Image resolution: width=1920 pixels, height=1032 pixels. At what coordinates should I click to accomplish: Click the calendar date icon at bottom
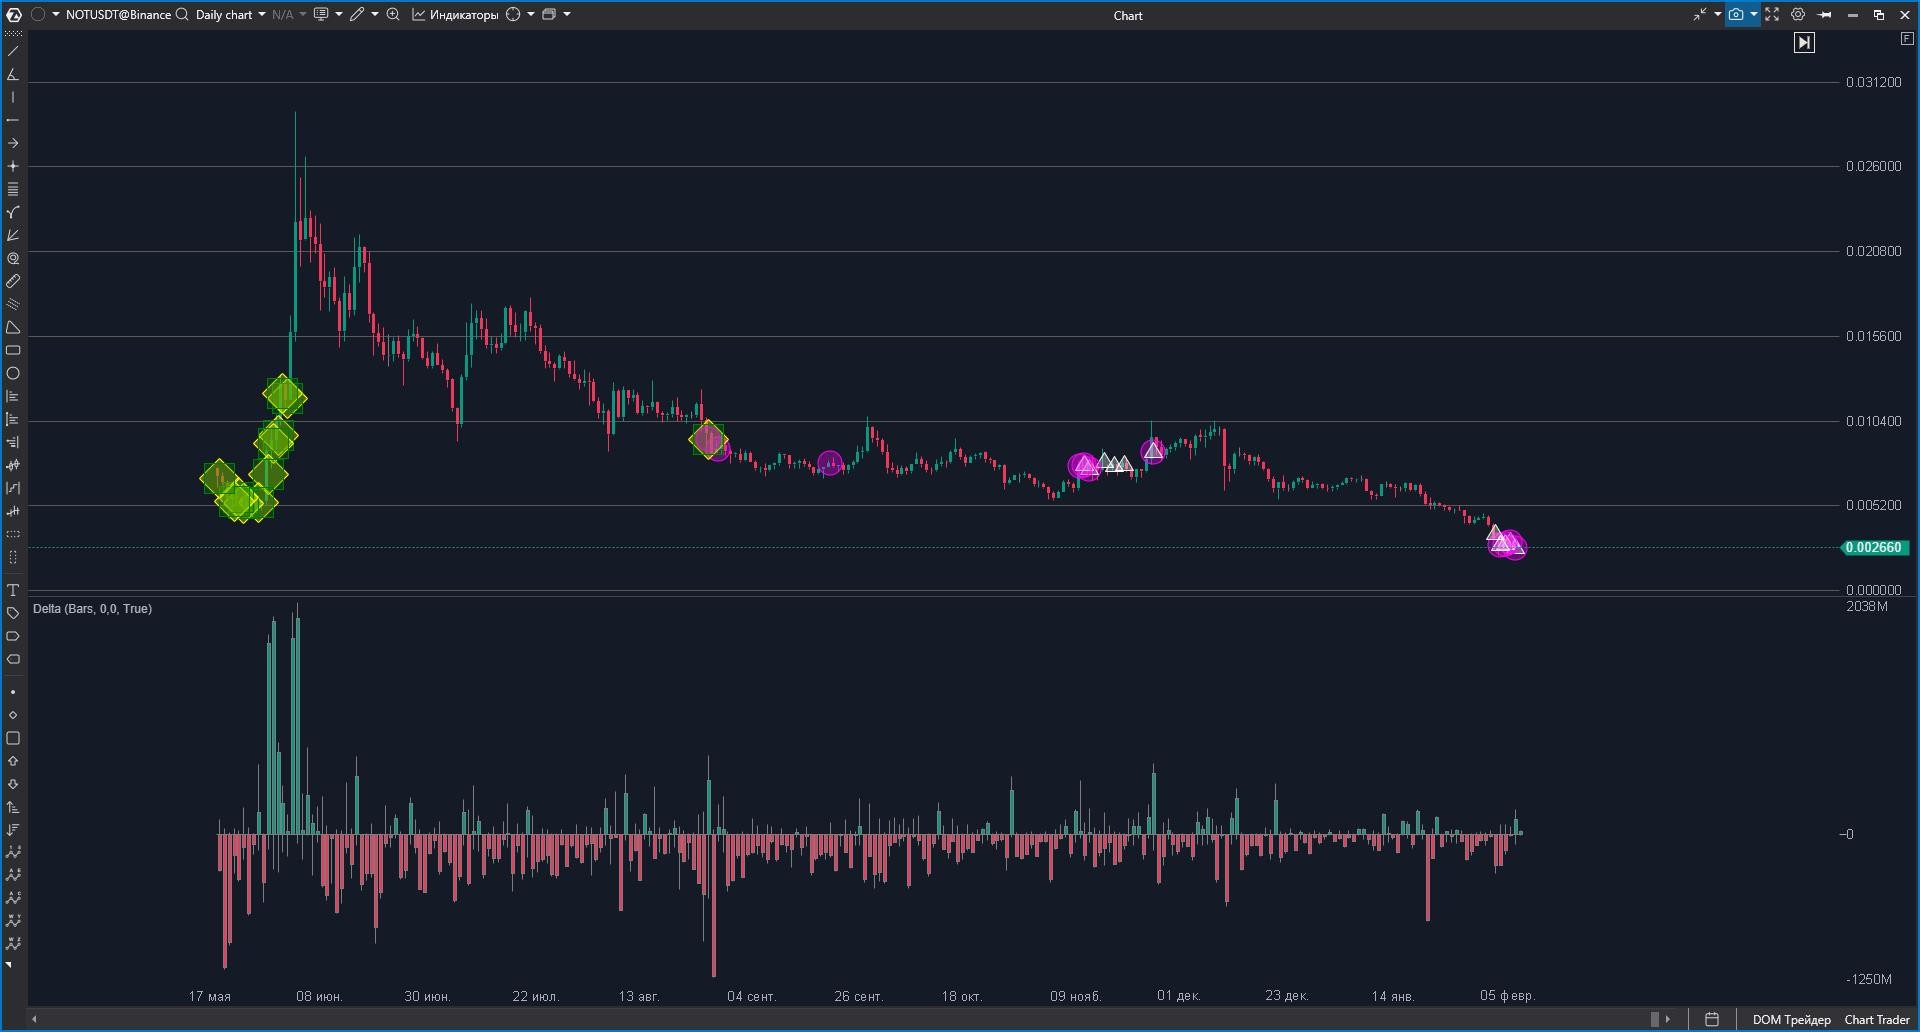point(1712,1020)
